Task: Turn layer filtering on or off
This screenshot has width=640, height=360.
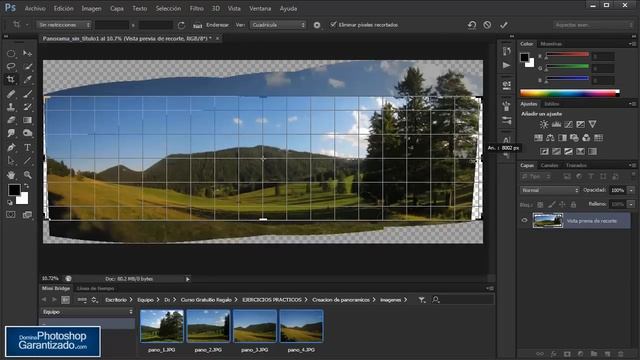Action: pyautogui.click(x=633, y=176)
